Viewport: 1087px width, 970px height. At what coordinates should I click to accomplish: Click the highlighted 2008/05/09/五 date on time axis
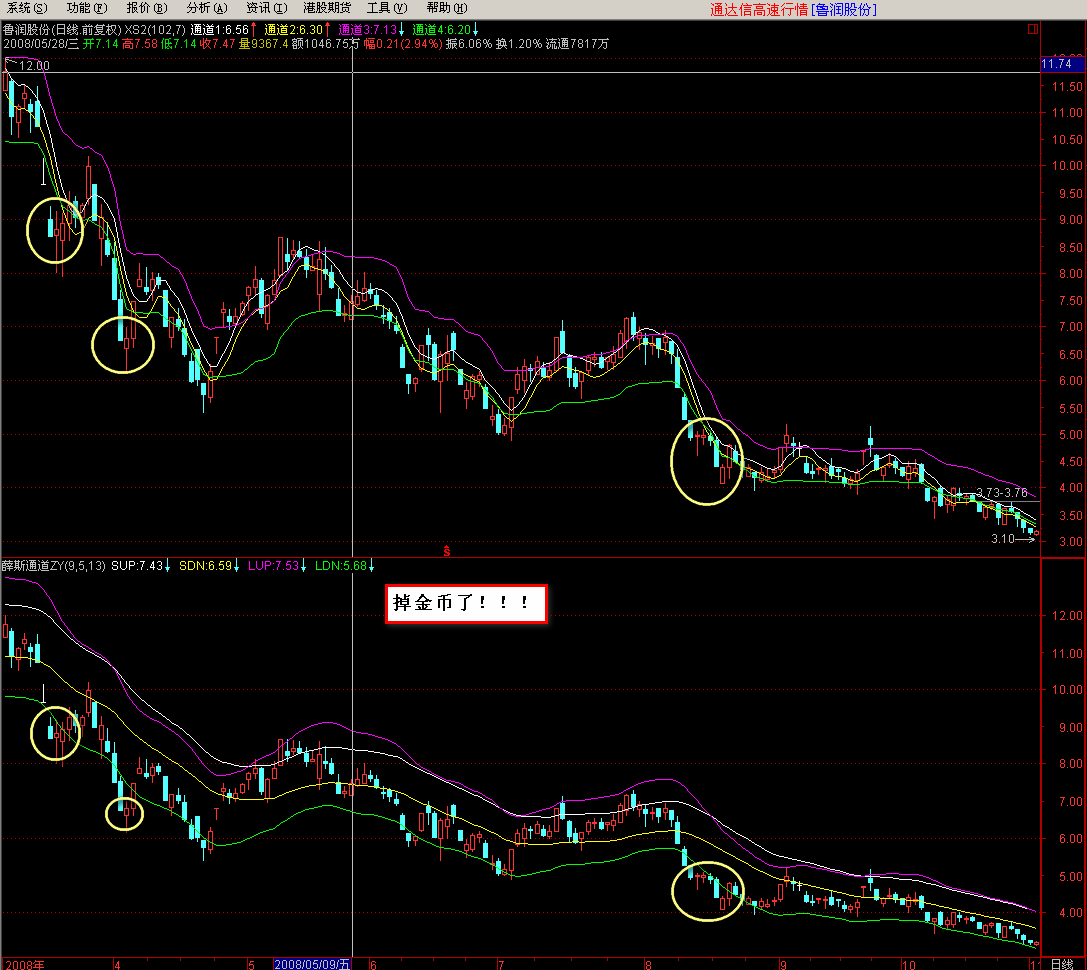click(x=312, y=964)
